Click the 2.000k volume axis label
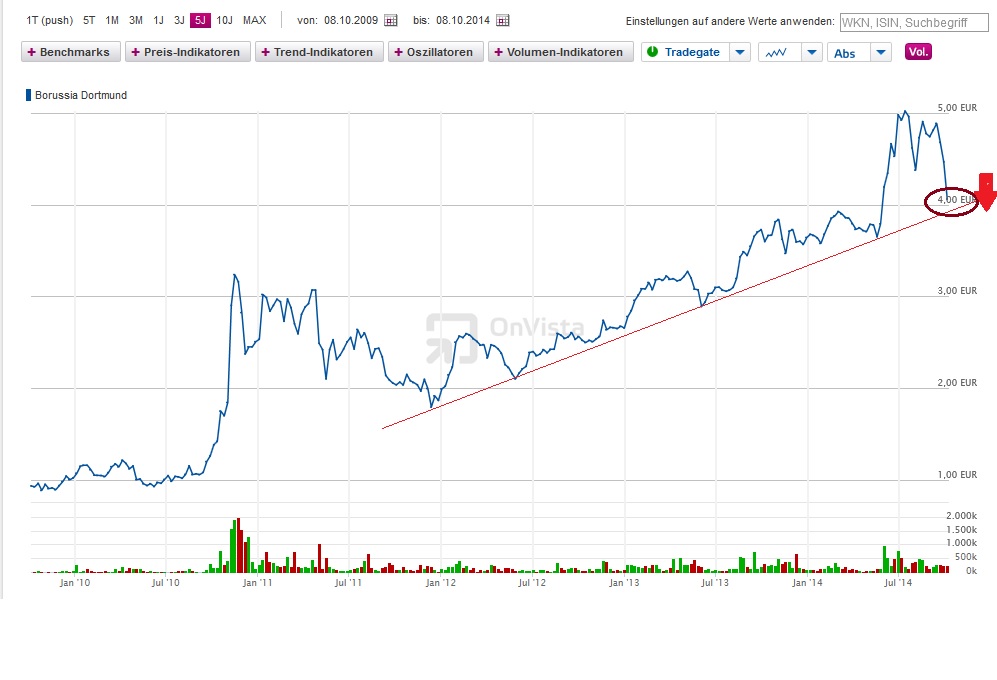This screenshot has width=997, height=680. point(961,515)
